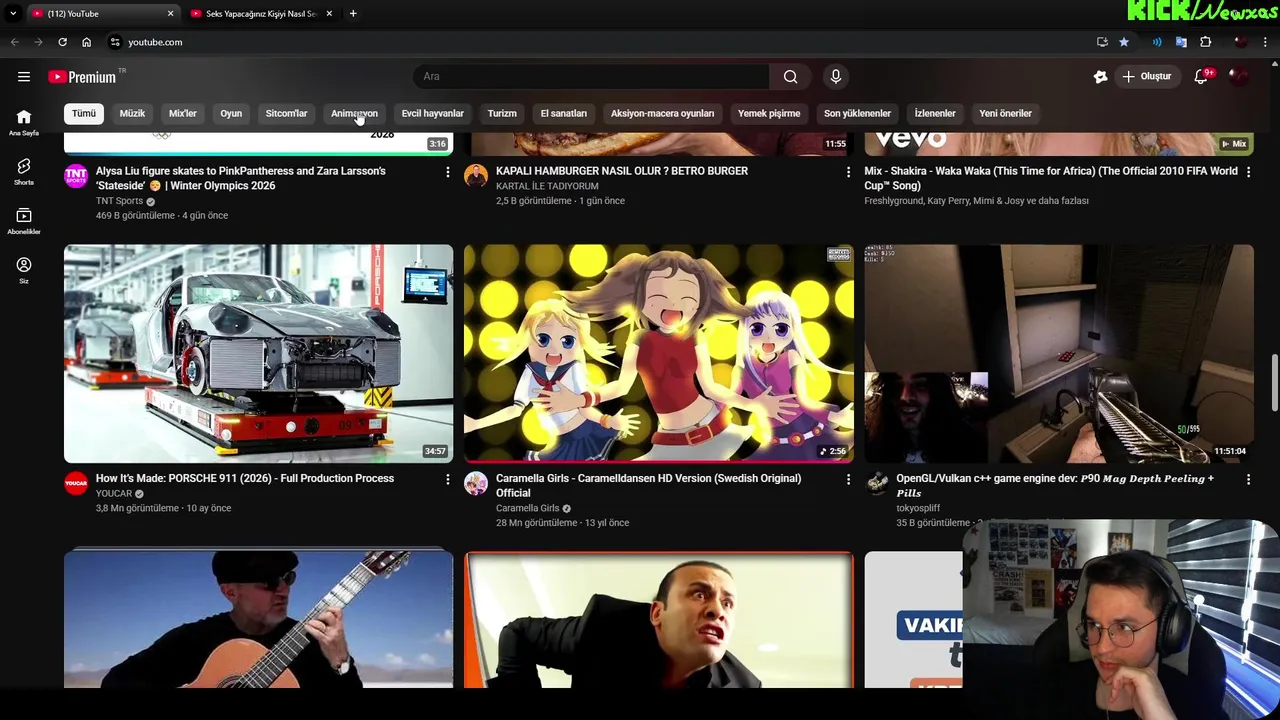Open options for PORSCHE 911 video

point(447,479)
